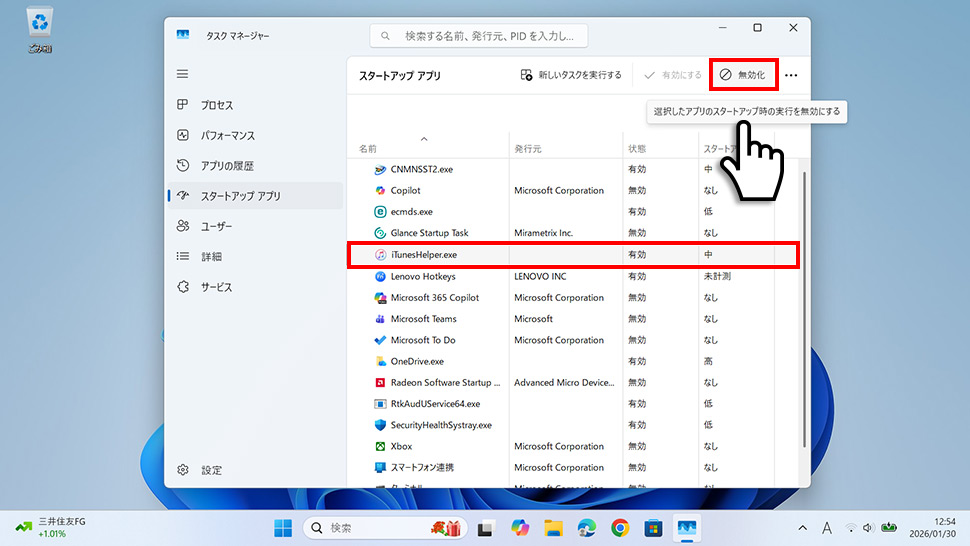Open the プロセス page in sidebar
The image size is (970, 546).
click(218, 105)
